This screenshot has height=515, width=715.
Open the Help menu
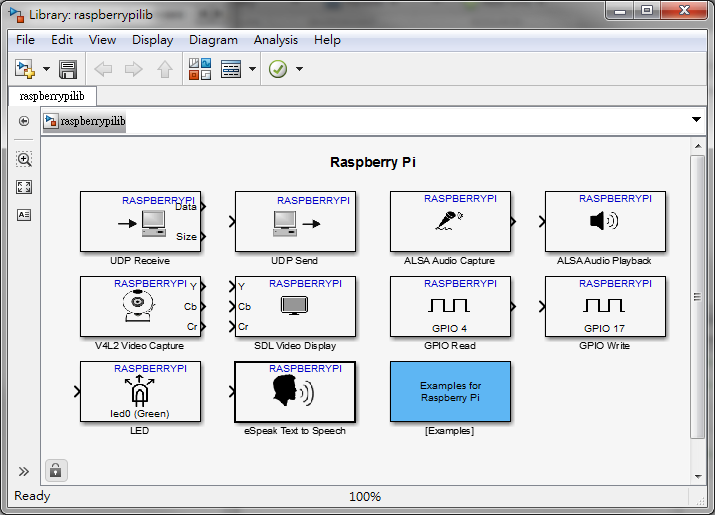(x=327, y=40)
